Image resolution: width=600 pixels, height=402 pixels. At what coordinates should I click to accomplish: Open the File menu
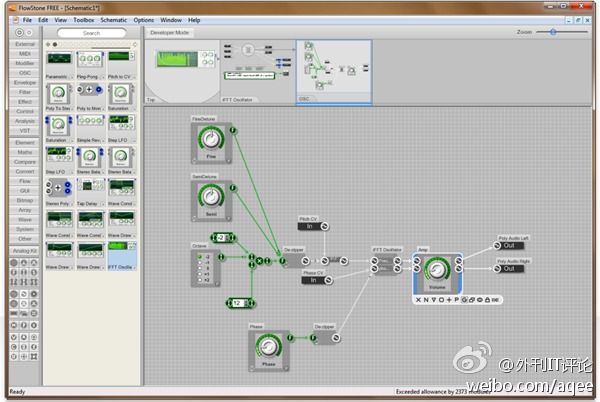point(27,20)
